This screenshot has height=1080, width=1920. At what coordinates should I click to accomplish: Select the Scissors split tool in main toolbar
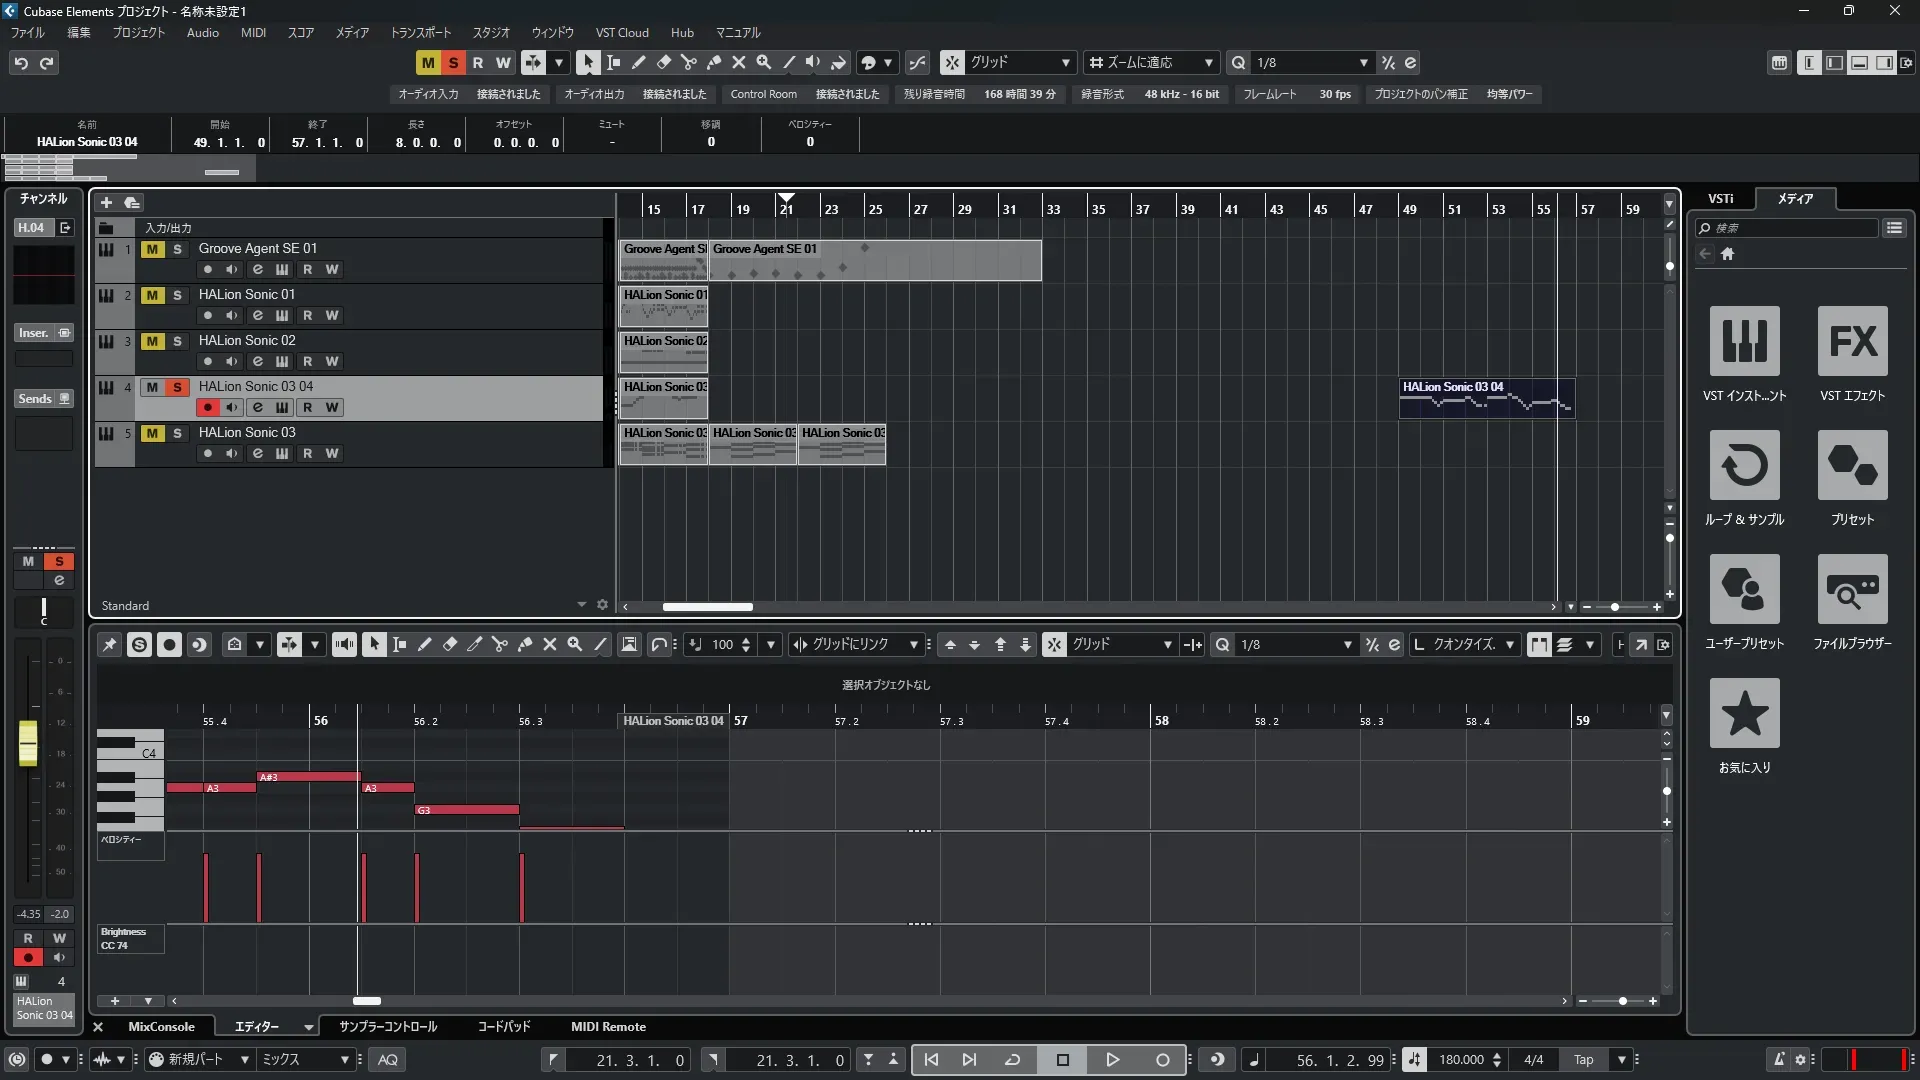(x=688, y=62)
